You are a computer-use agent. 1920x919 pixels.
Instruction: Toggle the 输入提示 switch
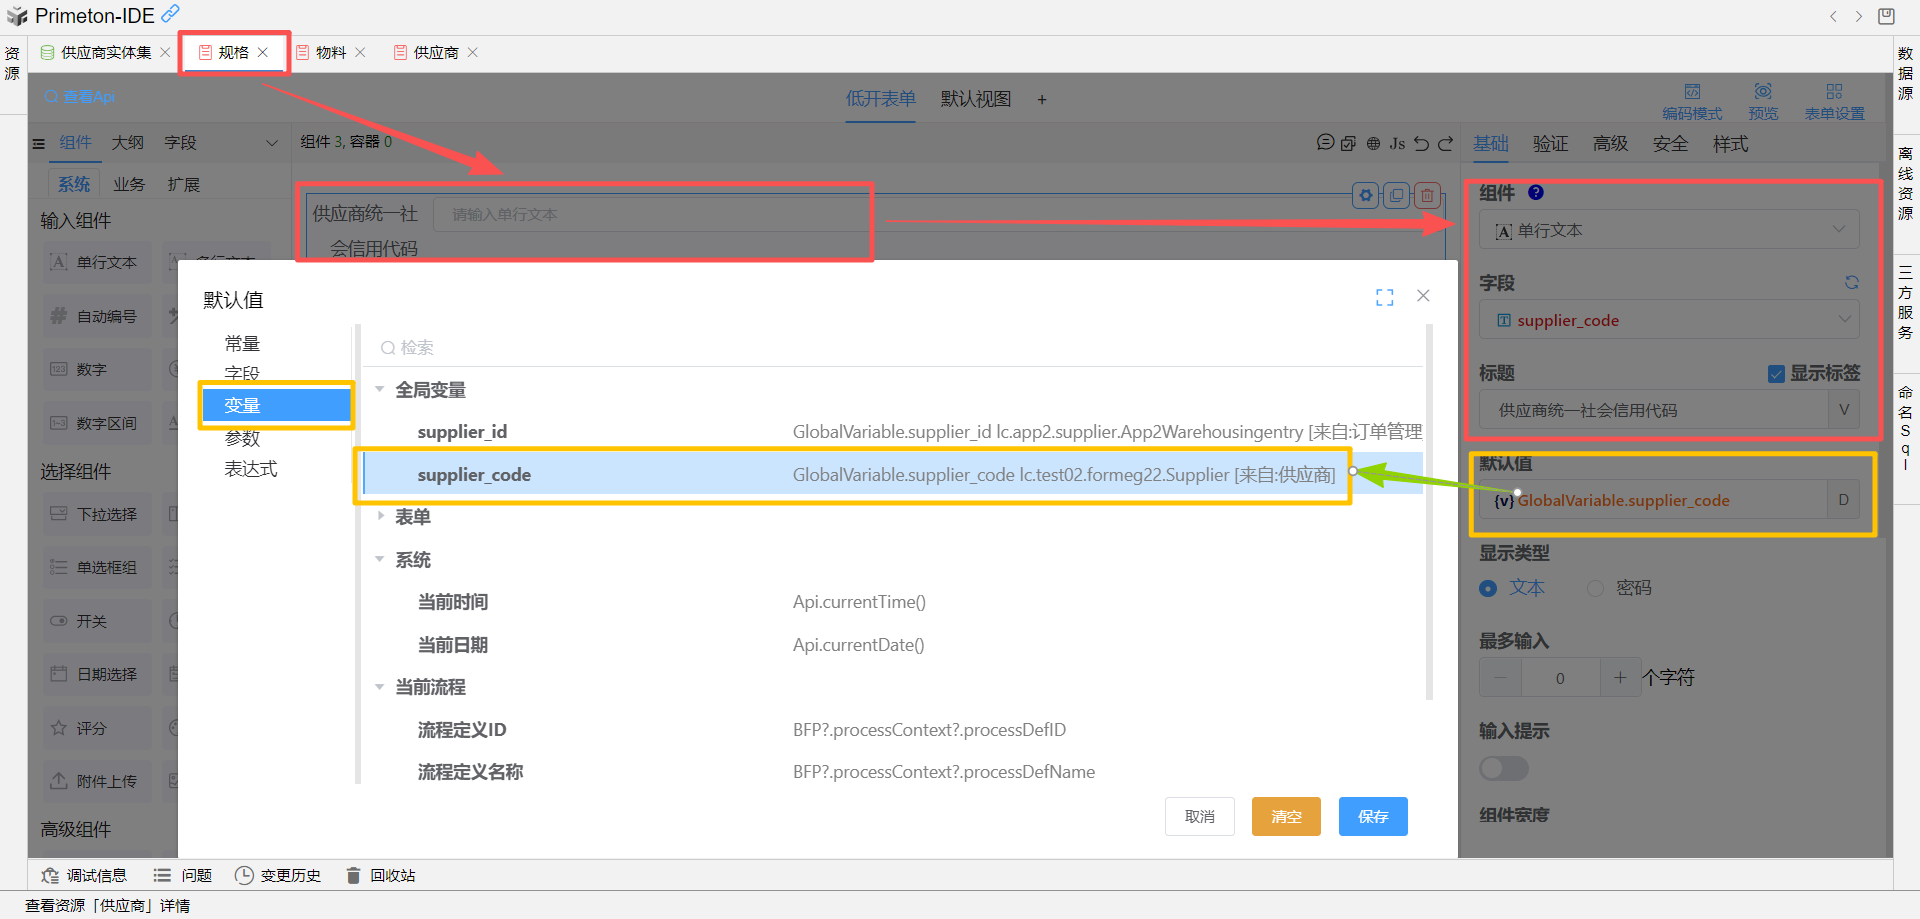coord(1504,768)
